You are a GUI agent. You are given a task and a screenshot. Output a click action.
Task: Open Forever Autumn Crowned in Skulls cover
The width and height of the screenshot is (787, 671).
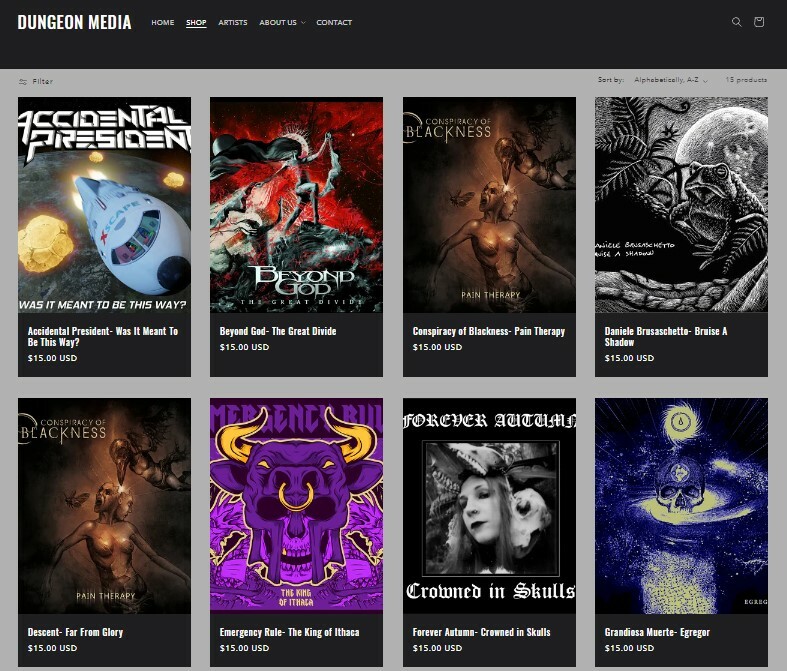489,506
